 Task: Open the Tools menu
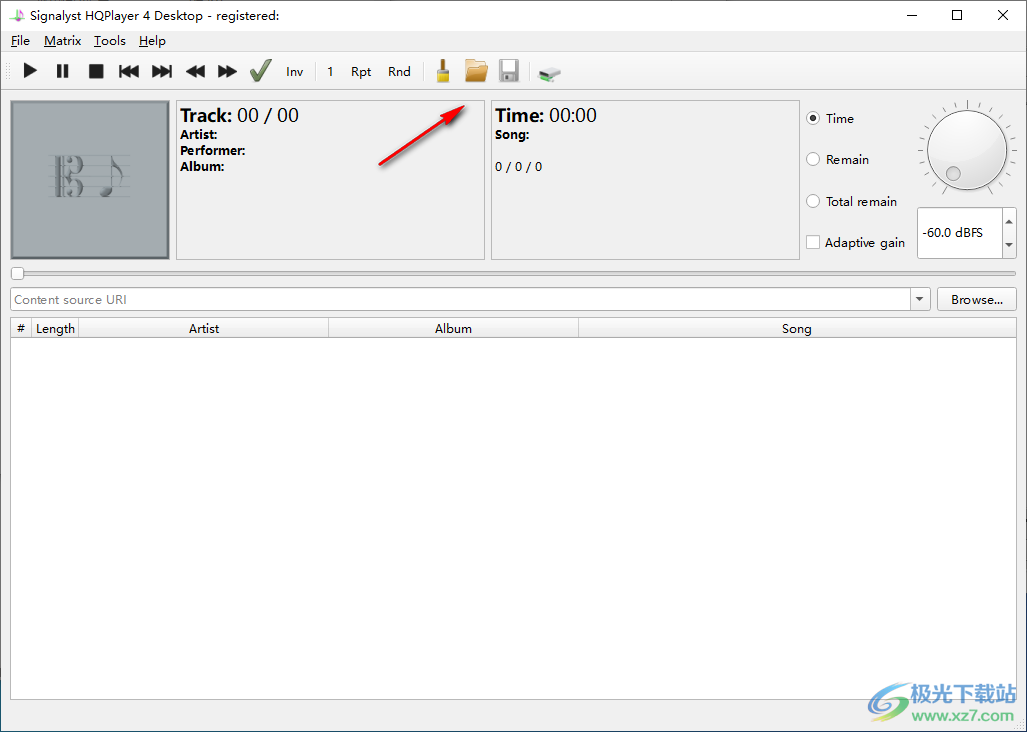coord(109,41)
